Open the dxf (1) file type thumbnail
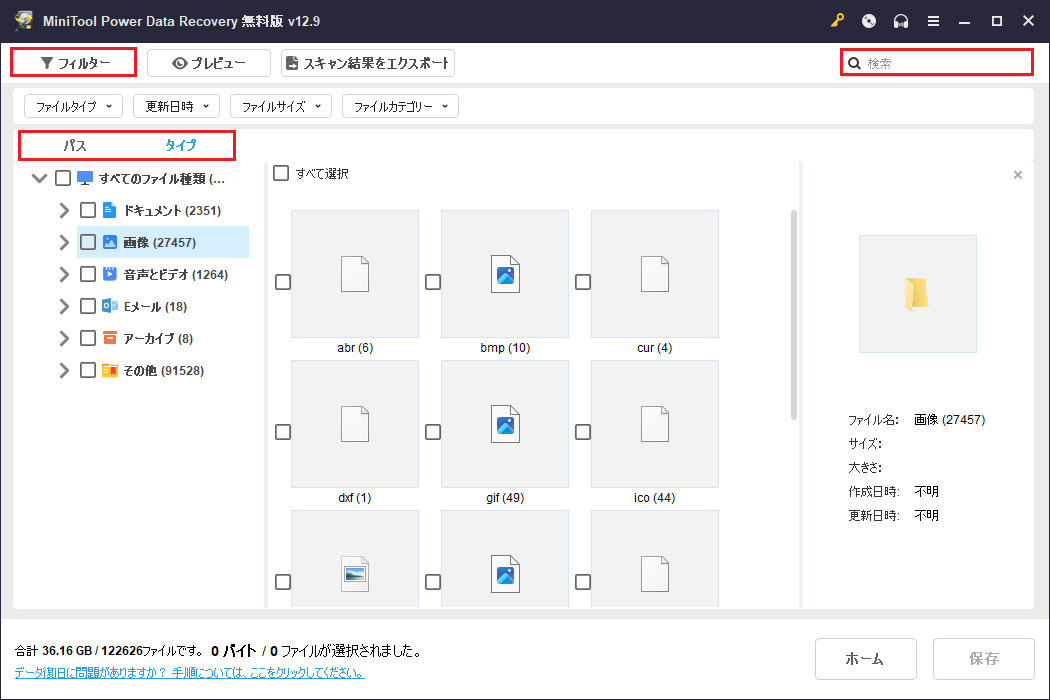Screen dimensions: 1050x700 click(355, 424)
